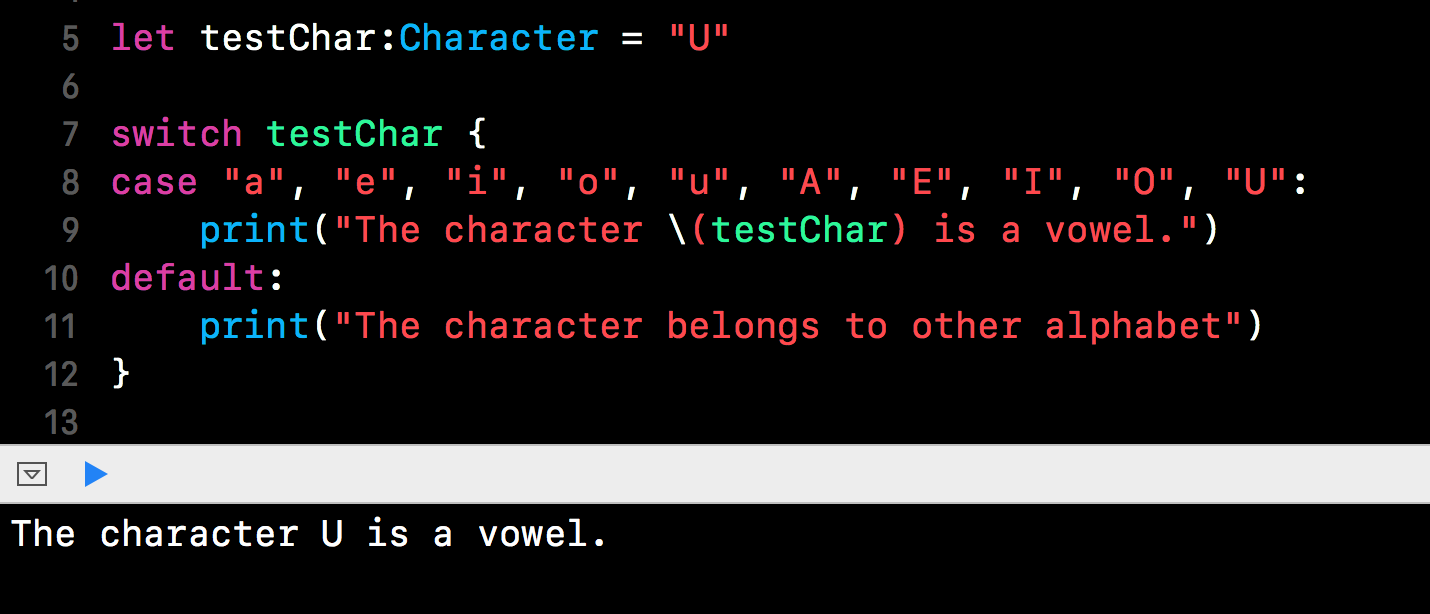Image resolution: width=1430 pixels, height=614 pixels.
Task: Click the default keyword
Action: tap(188, 278)
